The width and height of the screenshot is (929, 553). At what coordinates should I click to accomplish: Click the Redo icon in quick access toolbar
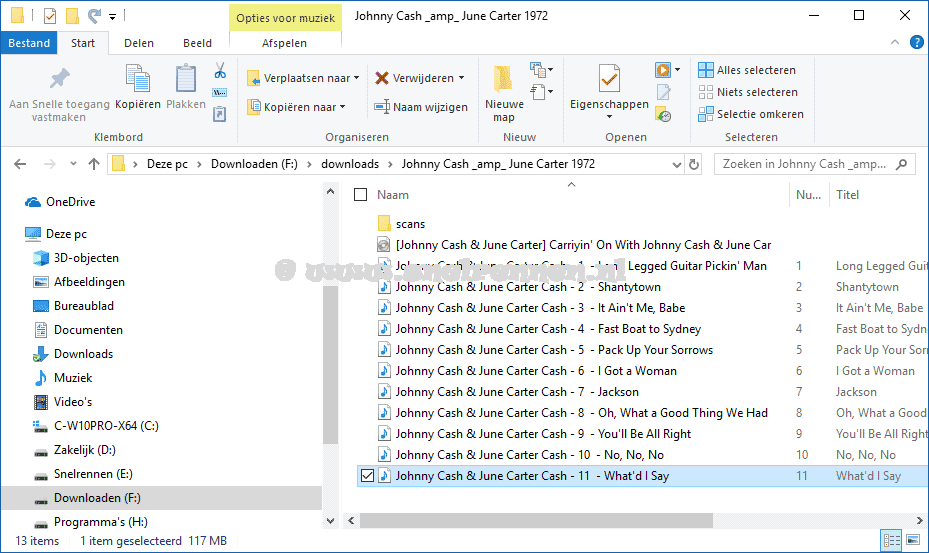pyautogui.click(x=94, y=16)
